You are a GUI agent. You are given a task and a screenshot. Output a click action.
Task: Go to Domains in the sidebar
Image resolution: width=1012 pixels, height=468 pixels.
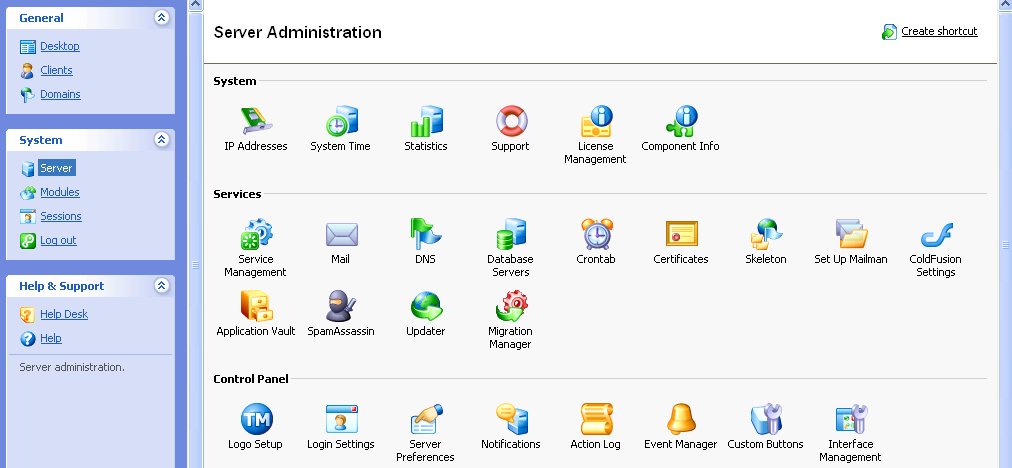(x=60, y=94)
